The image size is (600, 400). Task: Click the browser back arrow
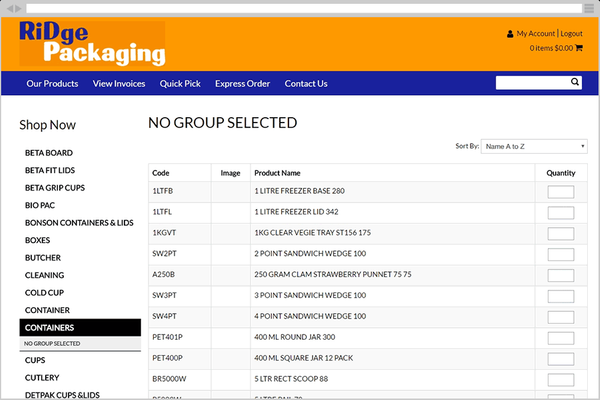click(10, 8)
